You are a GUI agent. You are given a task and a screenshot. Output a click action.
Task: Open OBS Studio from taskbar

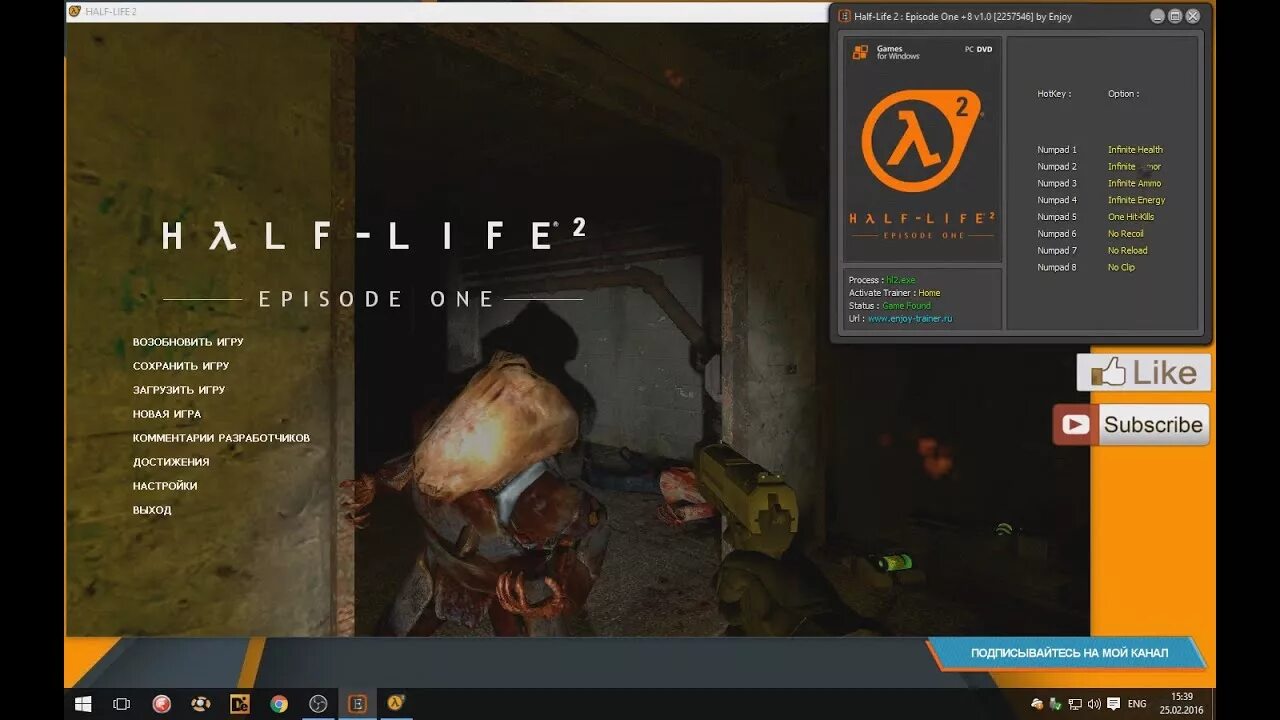(318, 704)
